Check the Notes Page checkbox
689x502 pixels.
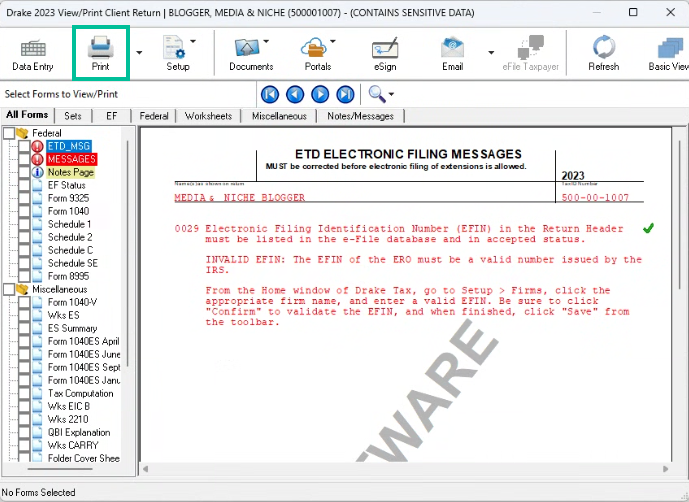[x=24, y=172]
